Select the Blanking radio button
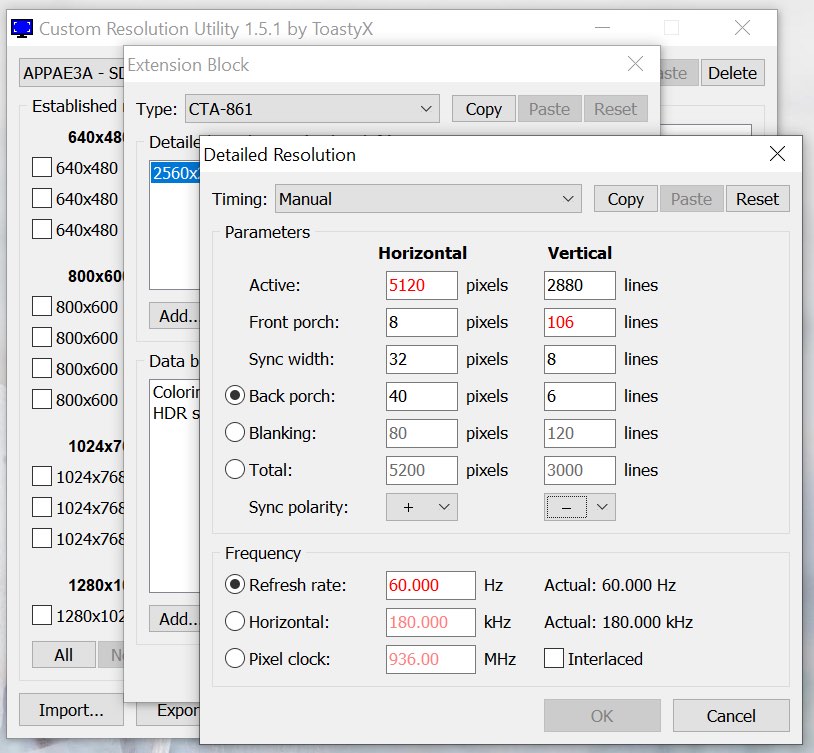Image resolution: width=814 pixels, height=753 pixels. (235, 433)
